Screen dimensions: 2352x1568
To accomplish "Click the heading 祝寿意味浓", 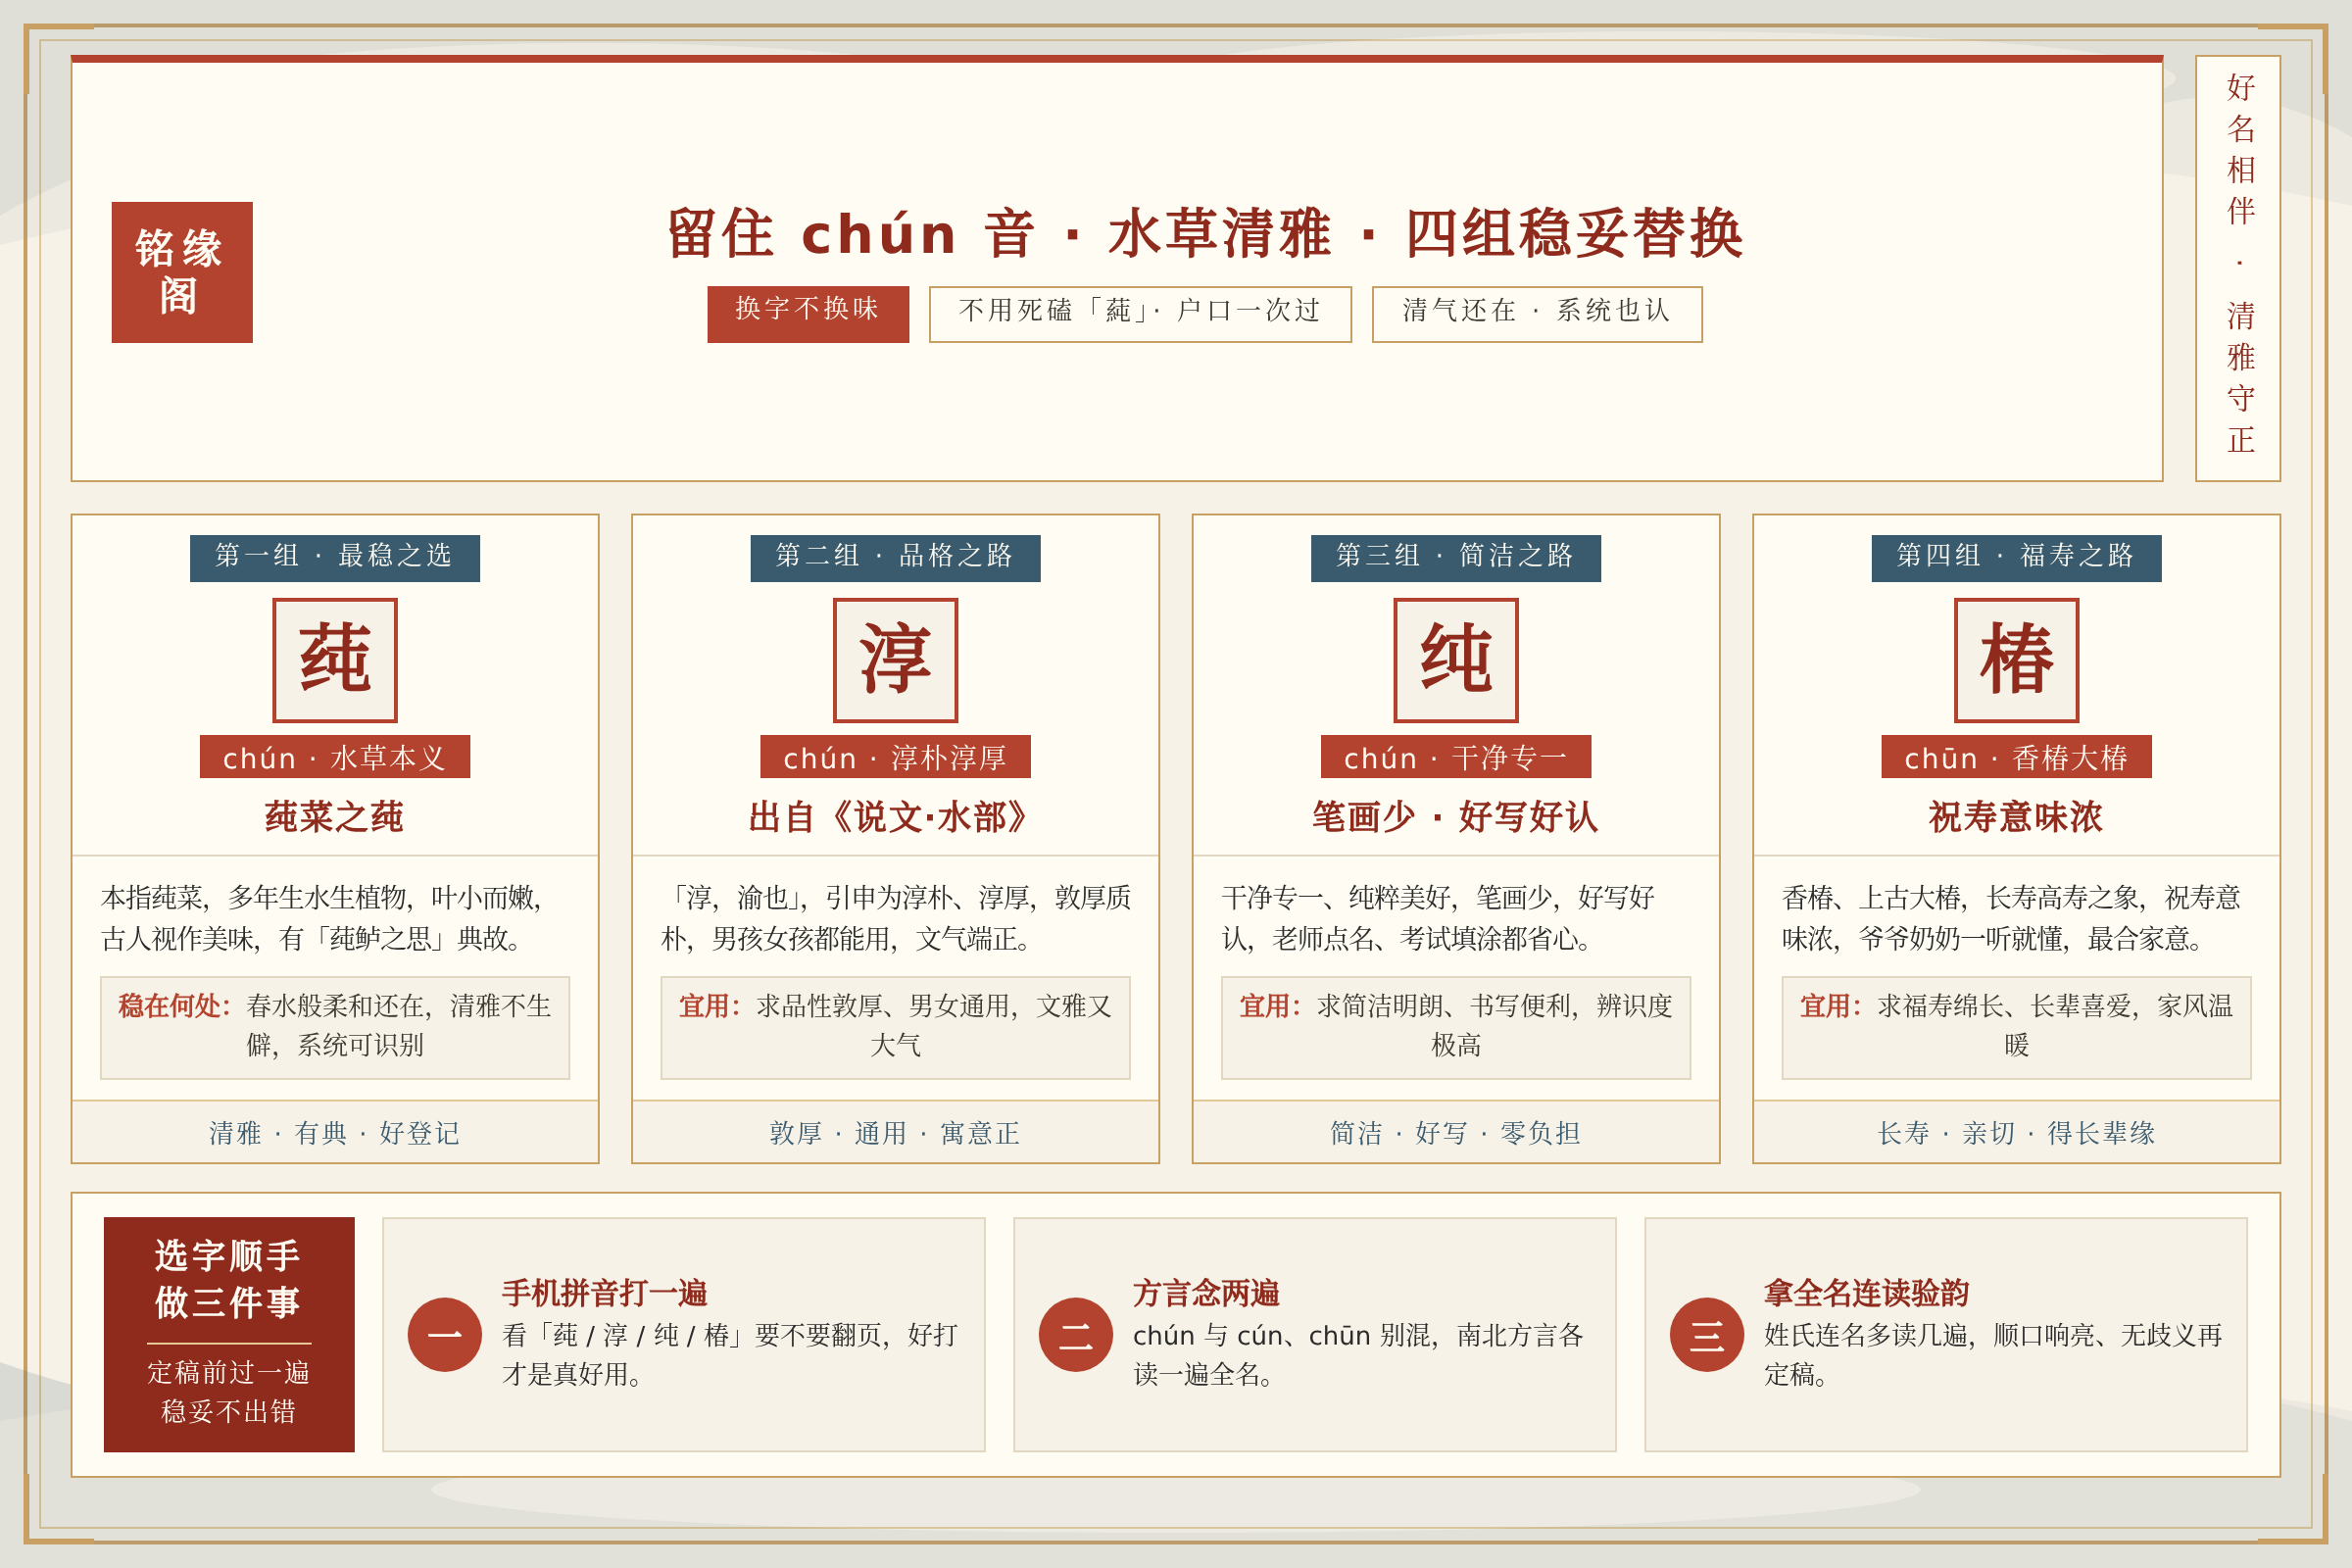I will click(x=2017, y=817).
